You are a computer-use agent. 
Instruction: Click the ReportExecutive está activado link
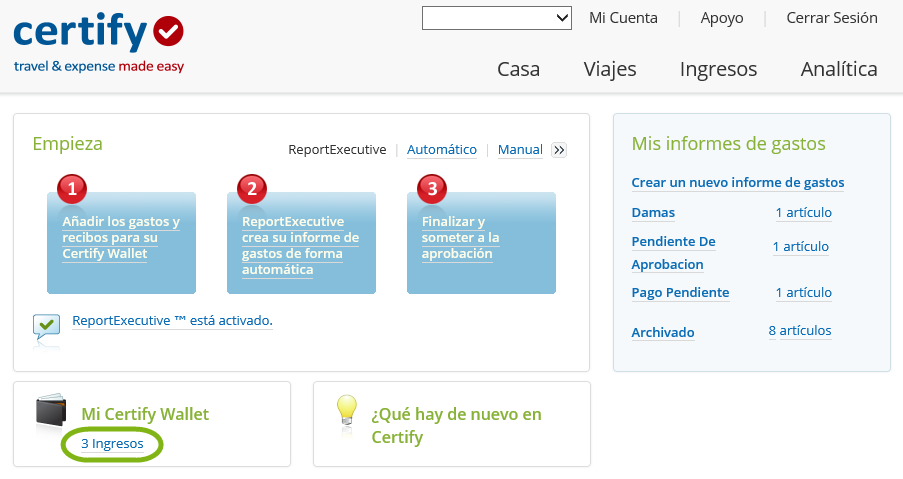(x=172, y=321)
